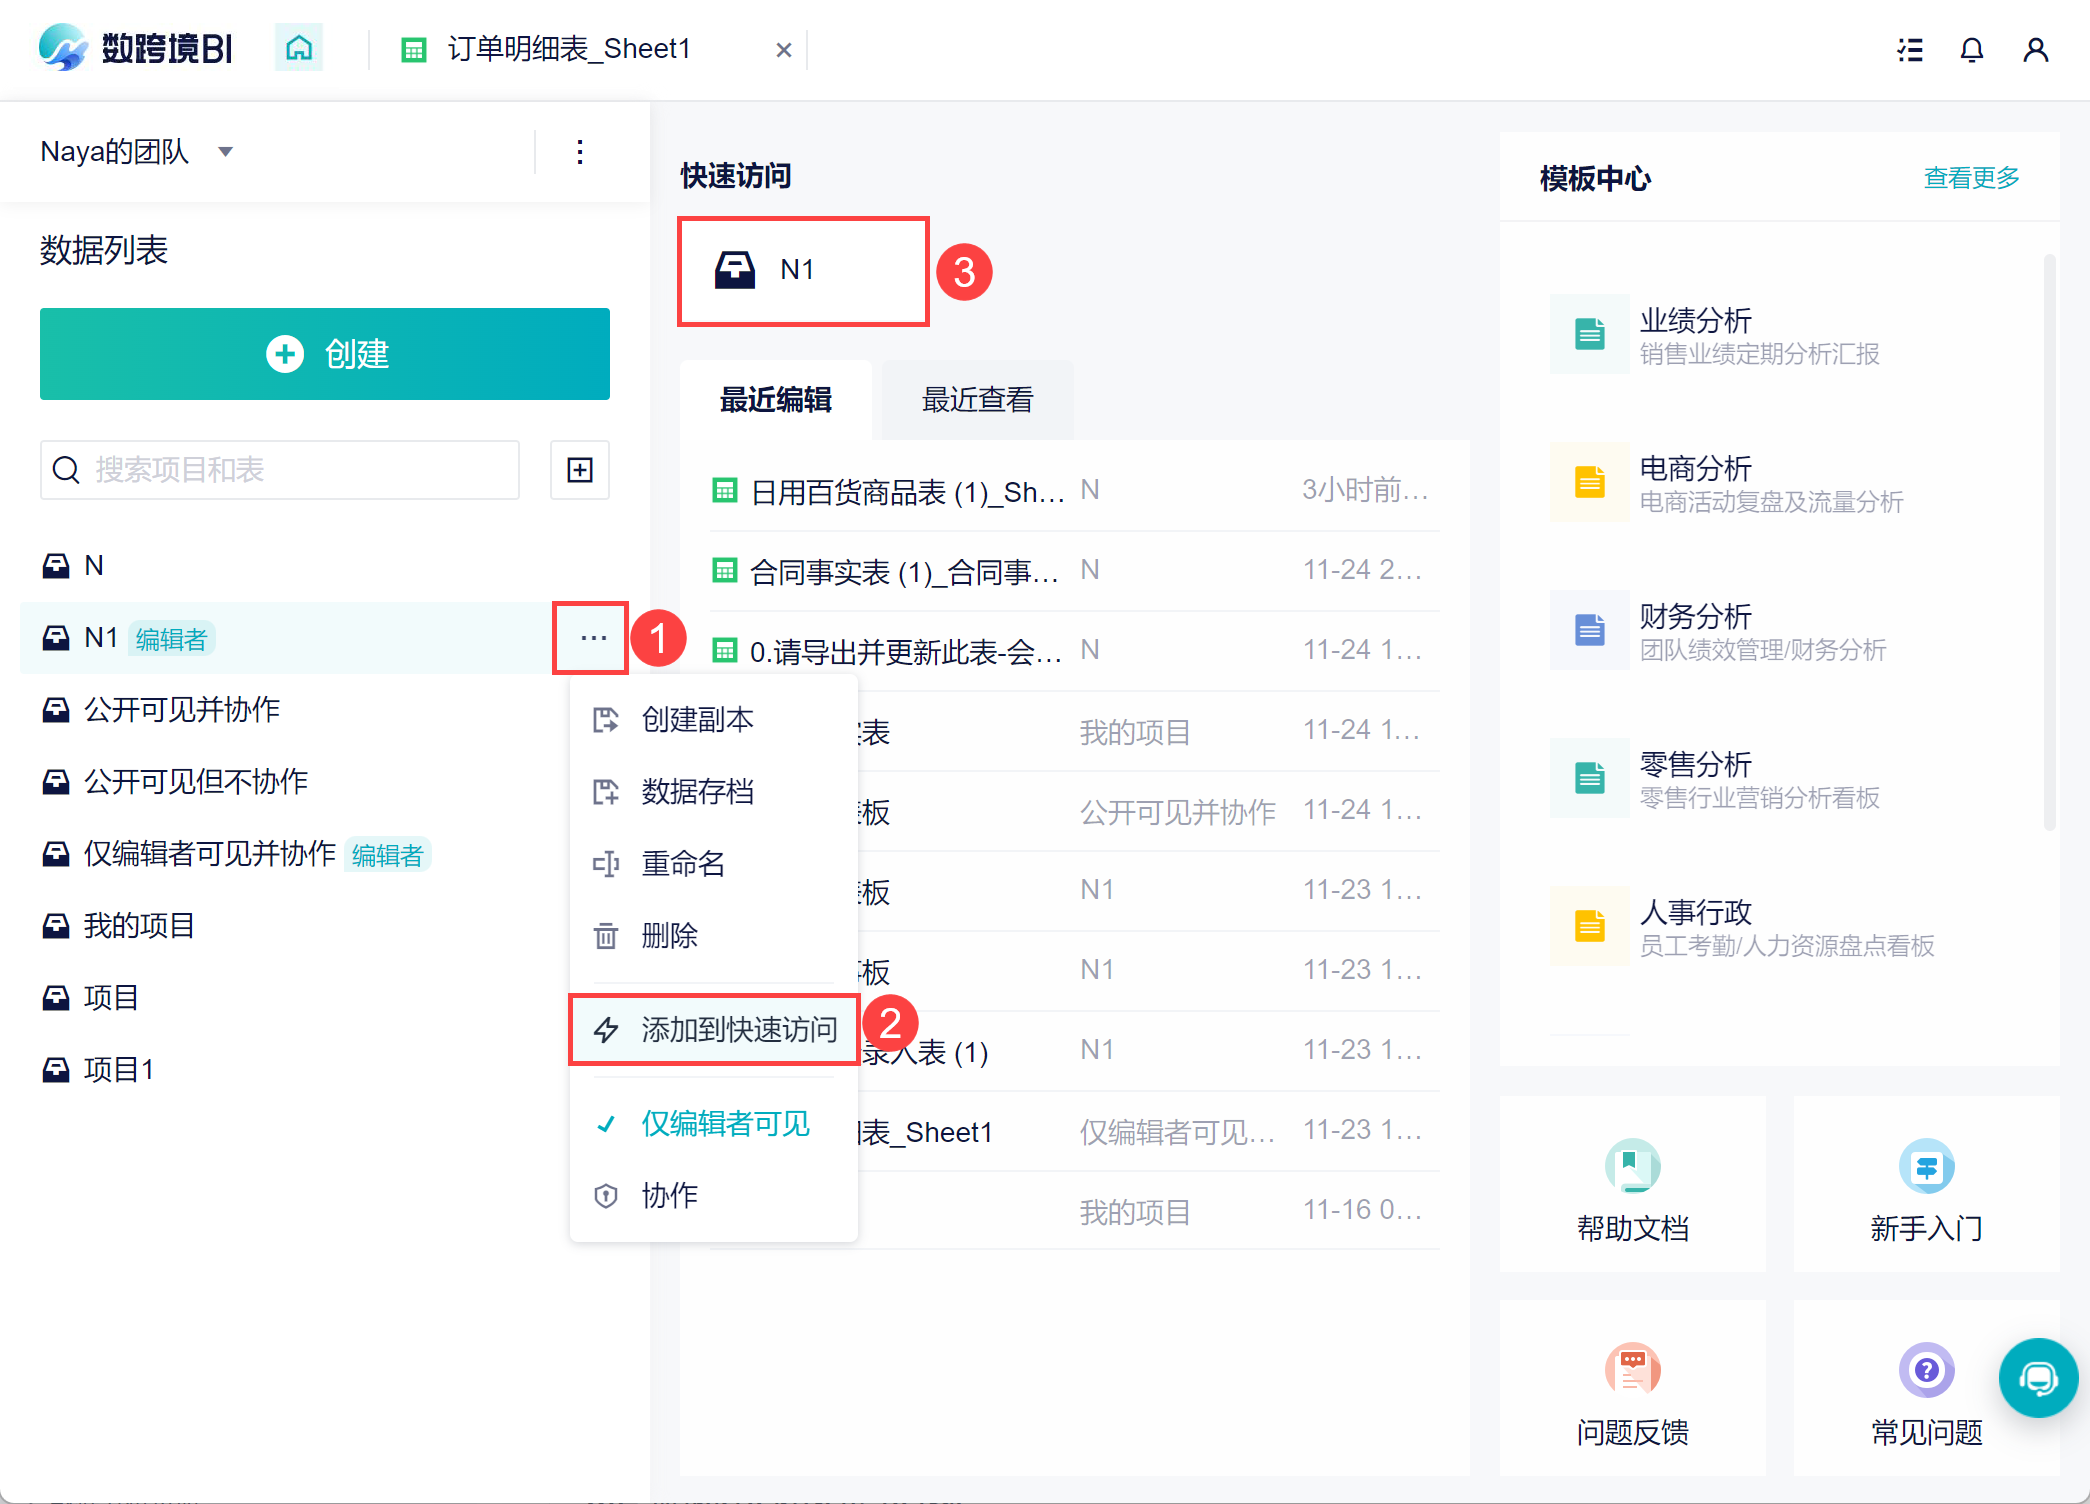Expand the Naya的团队 team dropdown
Image resolution: width=2090 pixels, height=1504 pixels.
click(226, 152)
